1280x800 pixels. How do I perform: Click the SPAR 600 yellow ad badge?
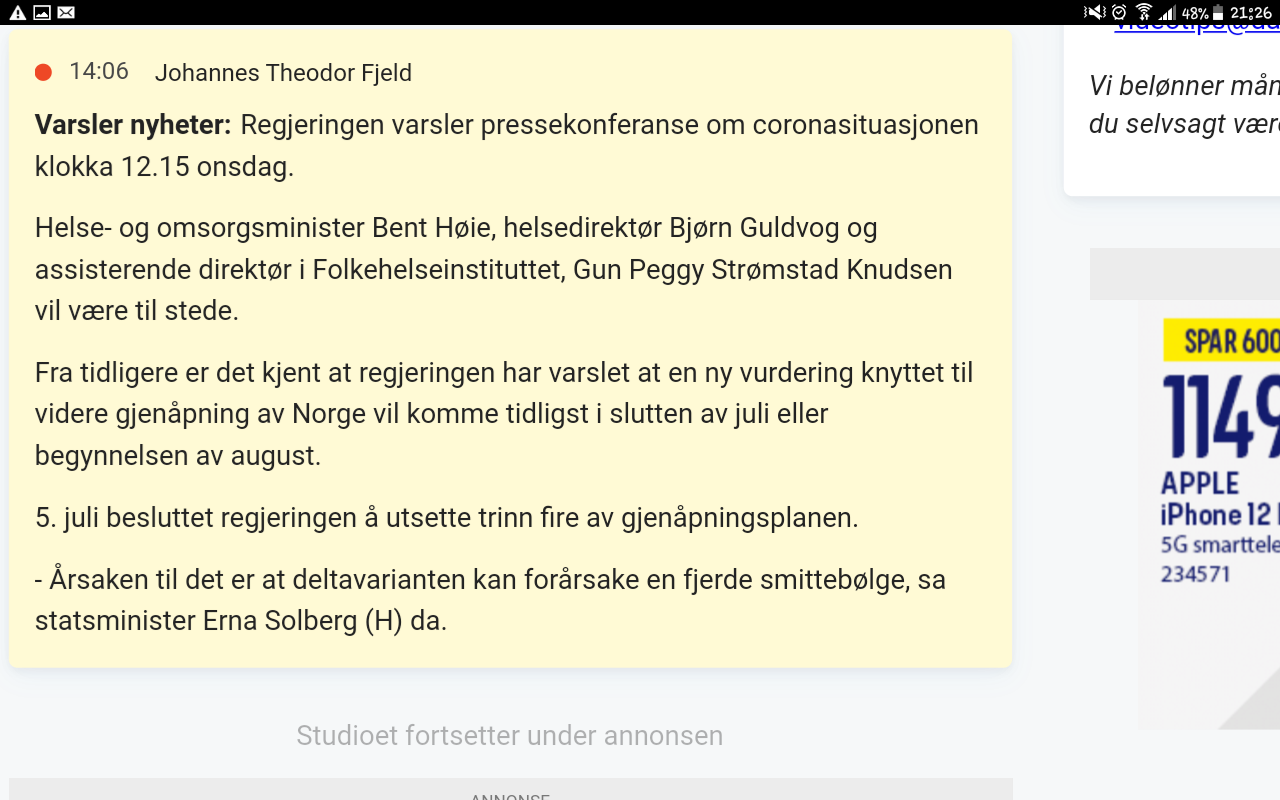point(1222,341)
